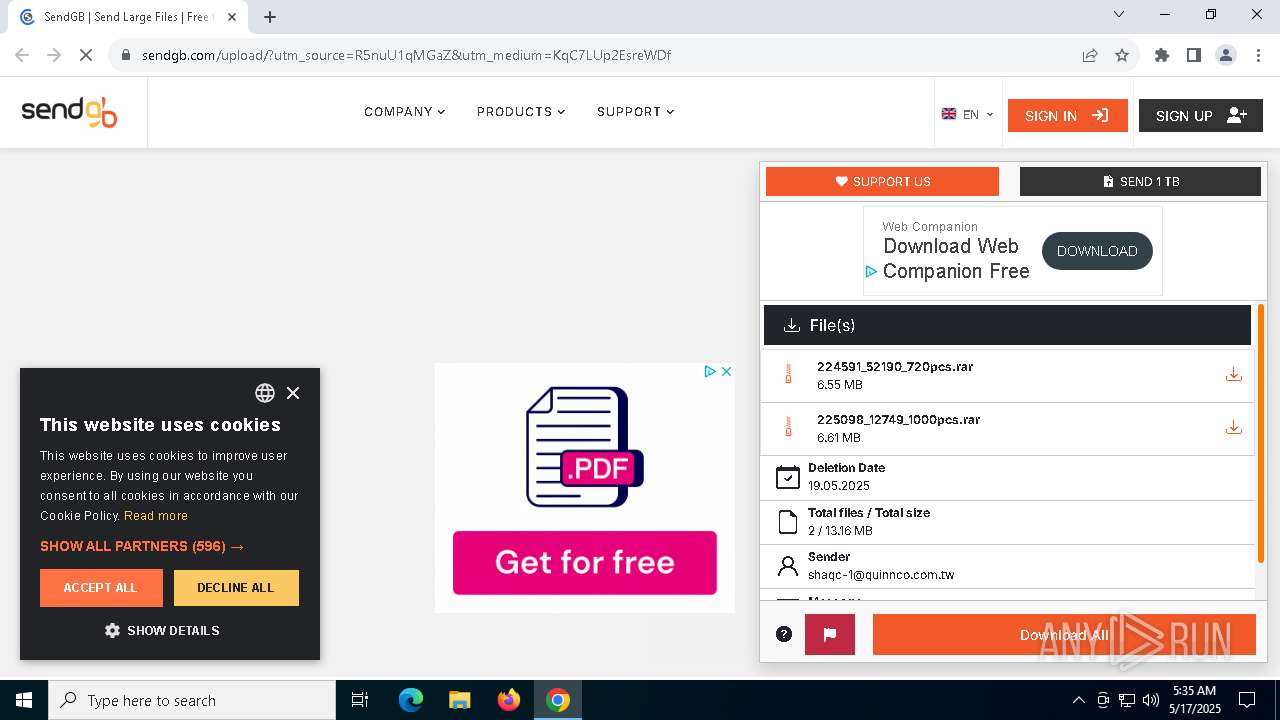Open Microsoft Edge from taskbar
This screenshot has width=1280, height=720.
click(x=411, y=700)
